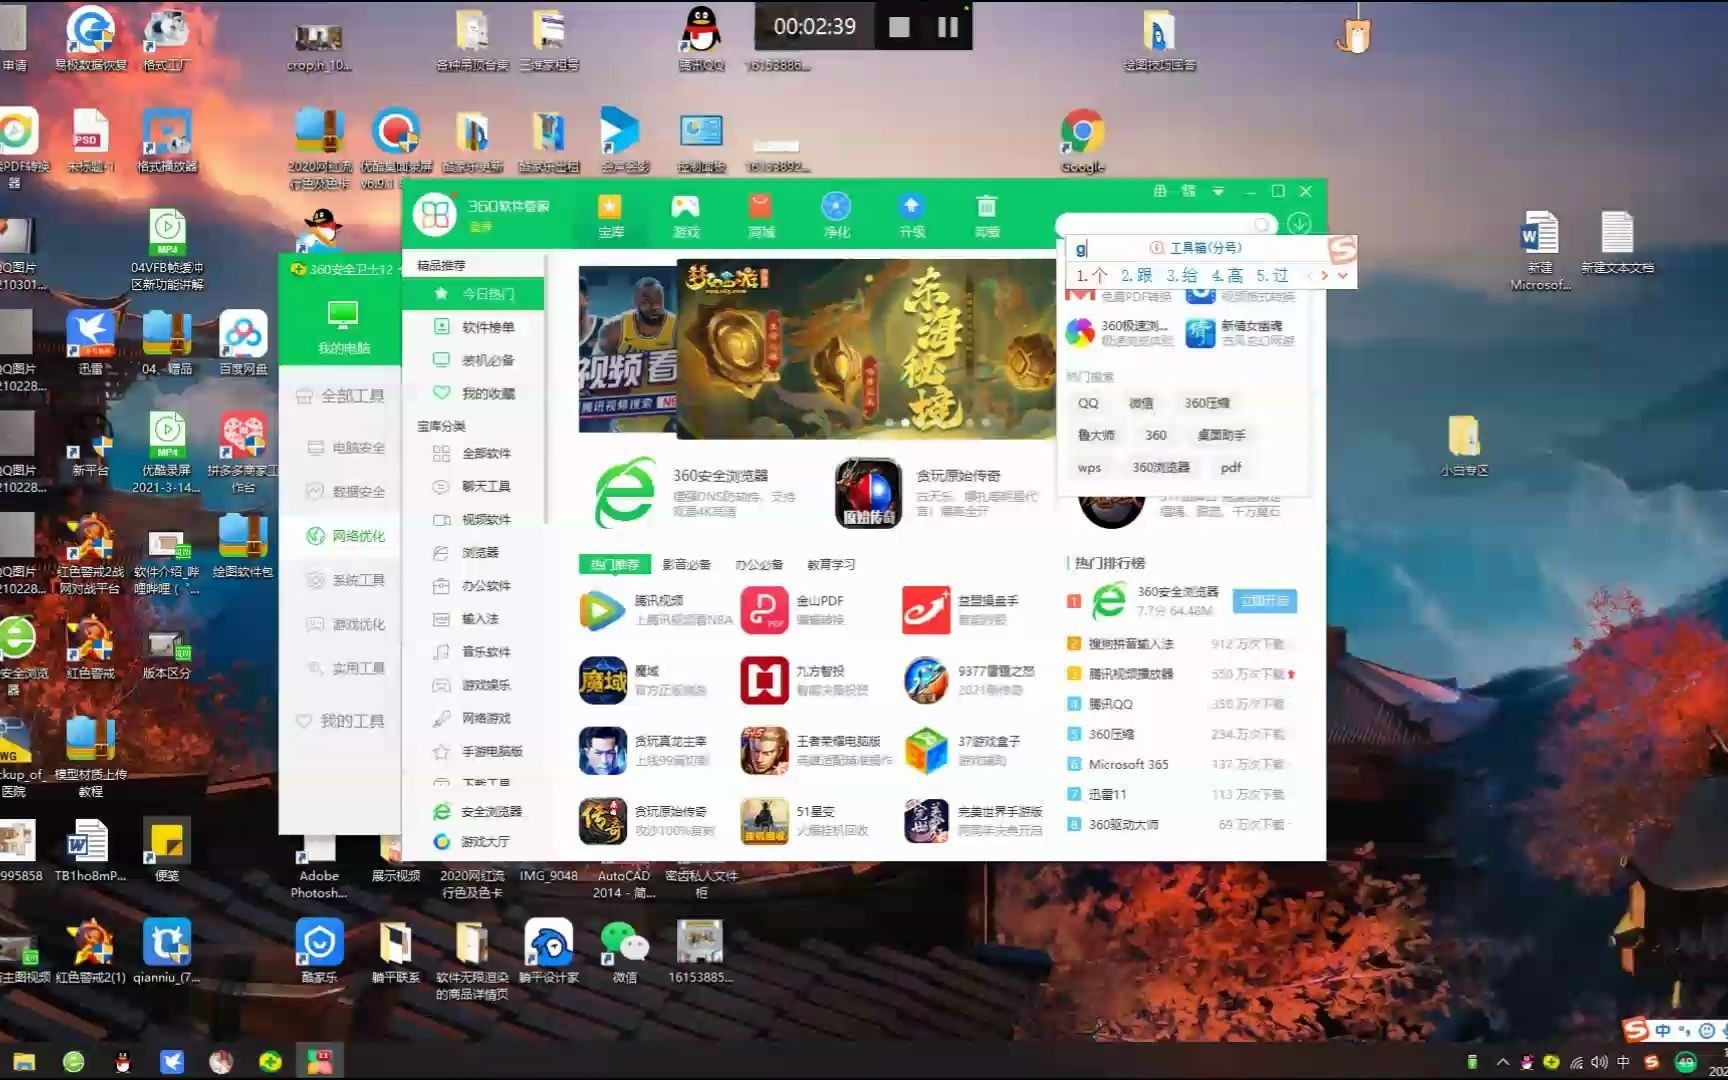Click the 鲁大师 hot search tag
This screenshot has width=1728, height=1080.
coord(1096,435)
